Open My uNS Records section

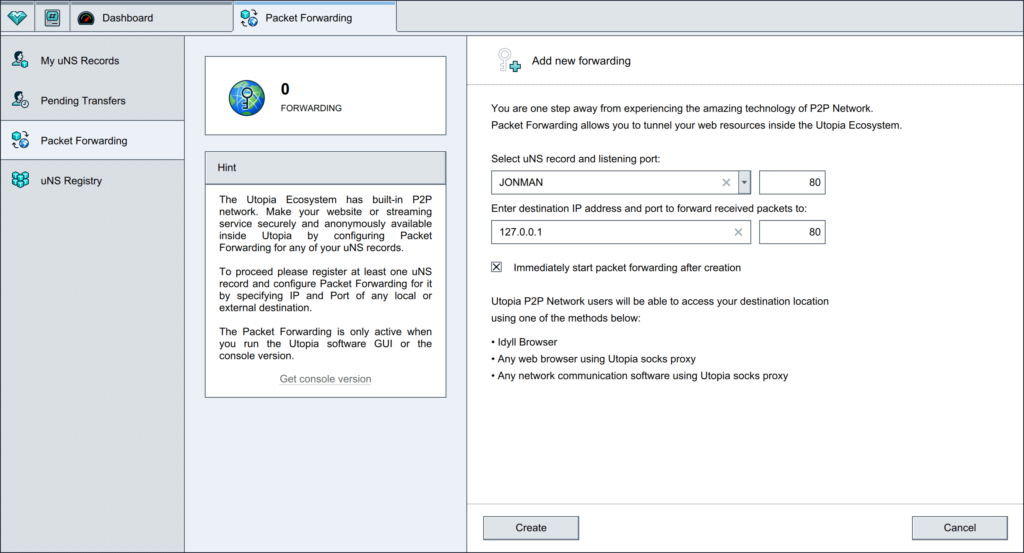coord(92,60)
